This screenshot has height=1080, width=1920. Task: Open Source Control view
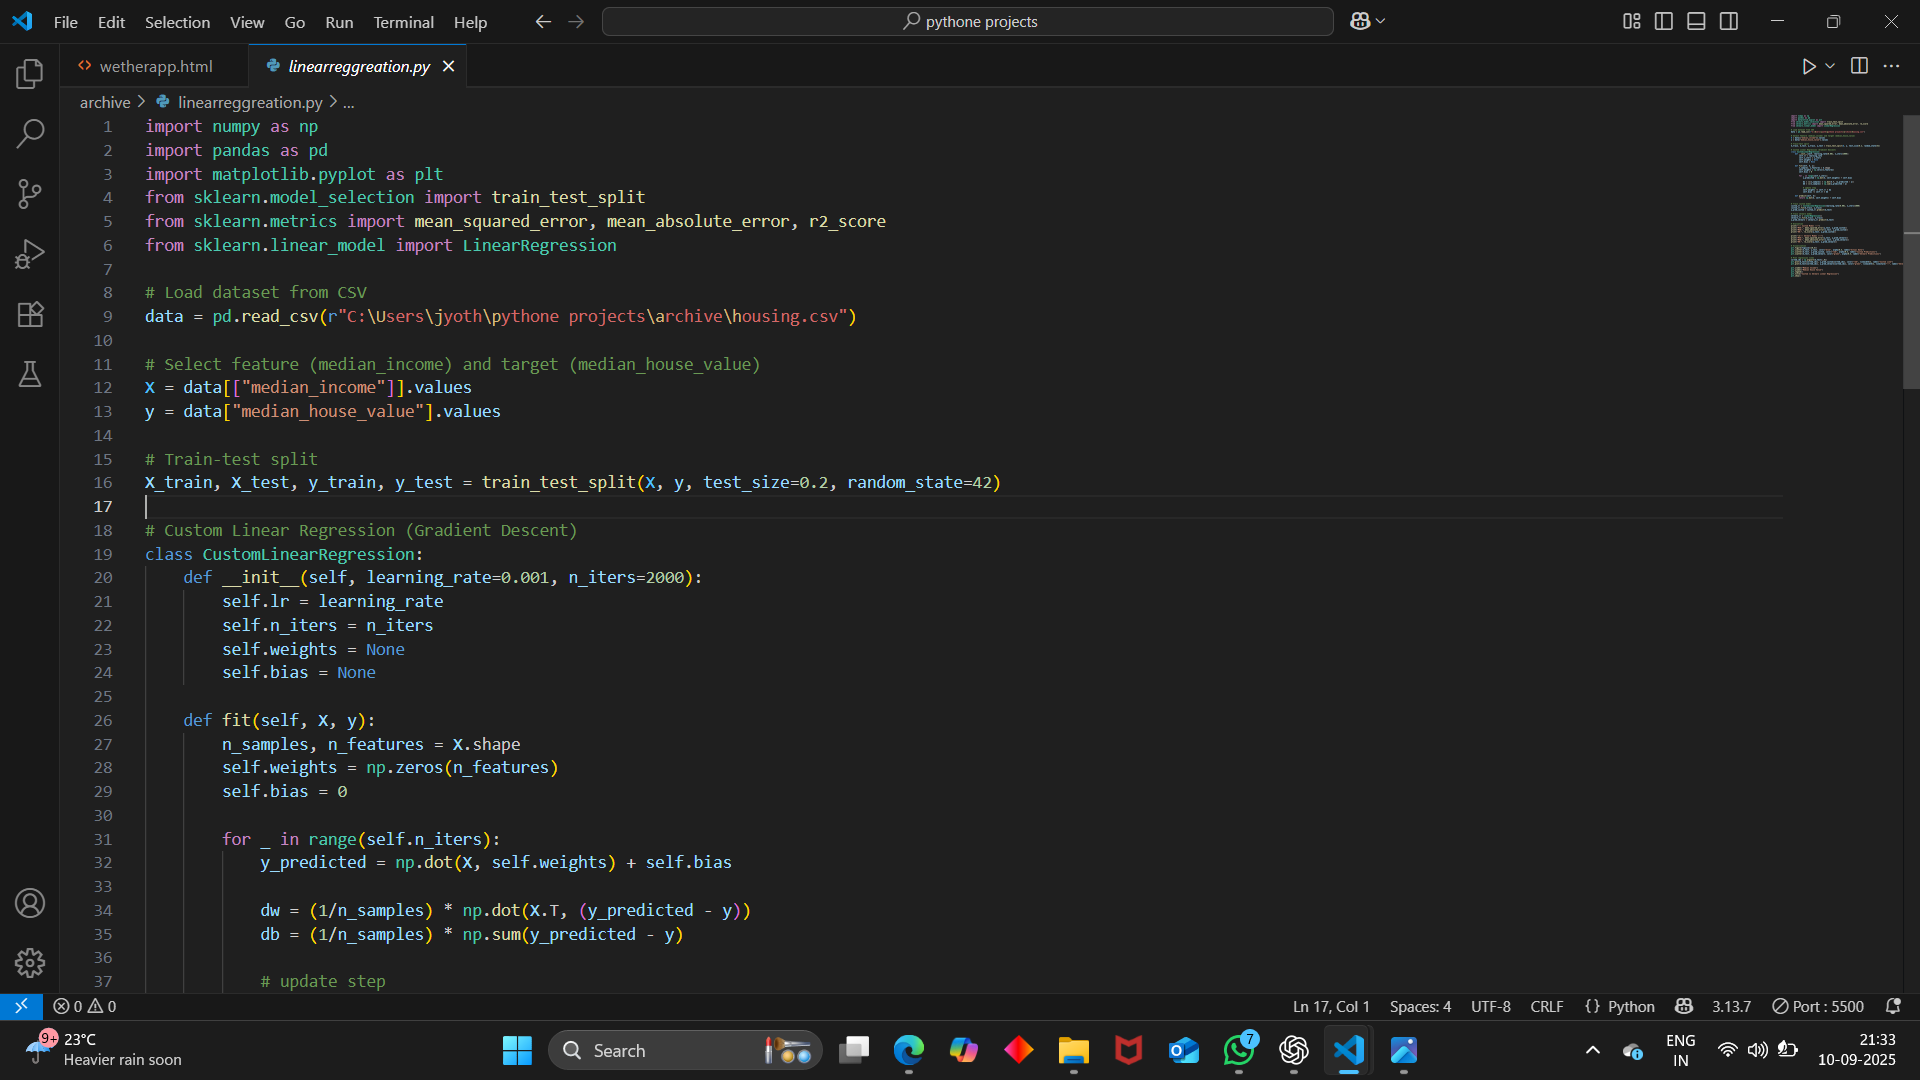[x=30, y=194]
